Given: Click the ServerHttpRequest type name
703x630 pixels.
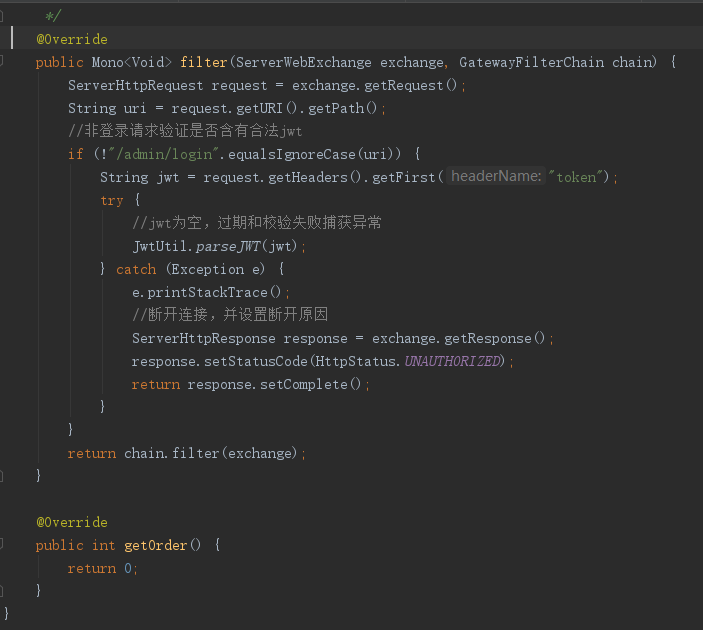Looking at the screenshot, I should [x=135, y=85].
